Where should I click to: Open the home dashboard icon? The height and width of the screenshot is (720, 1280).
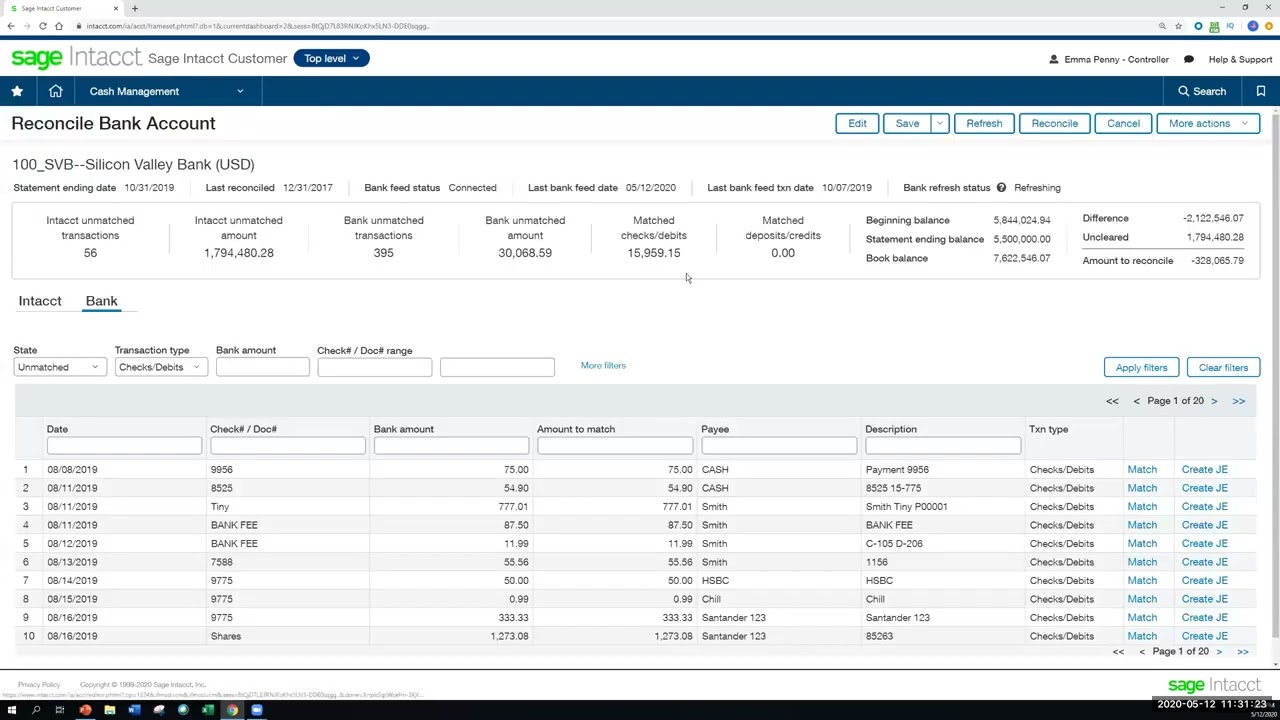(56, 91)
